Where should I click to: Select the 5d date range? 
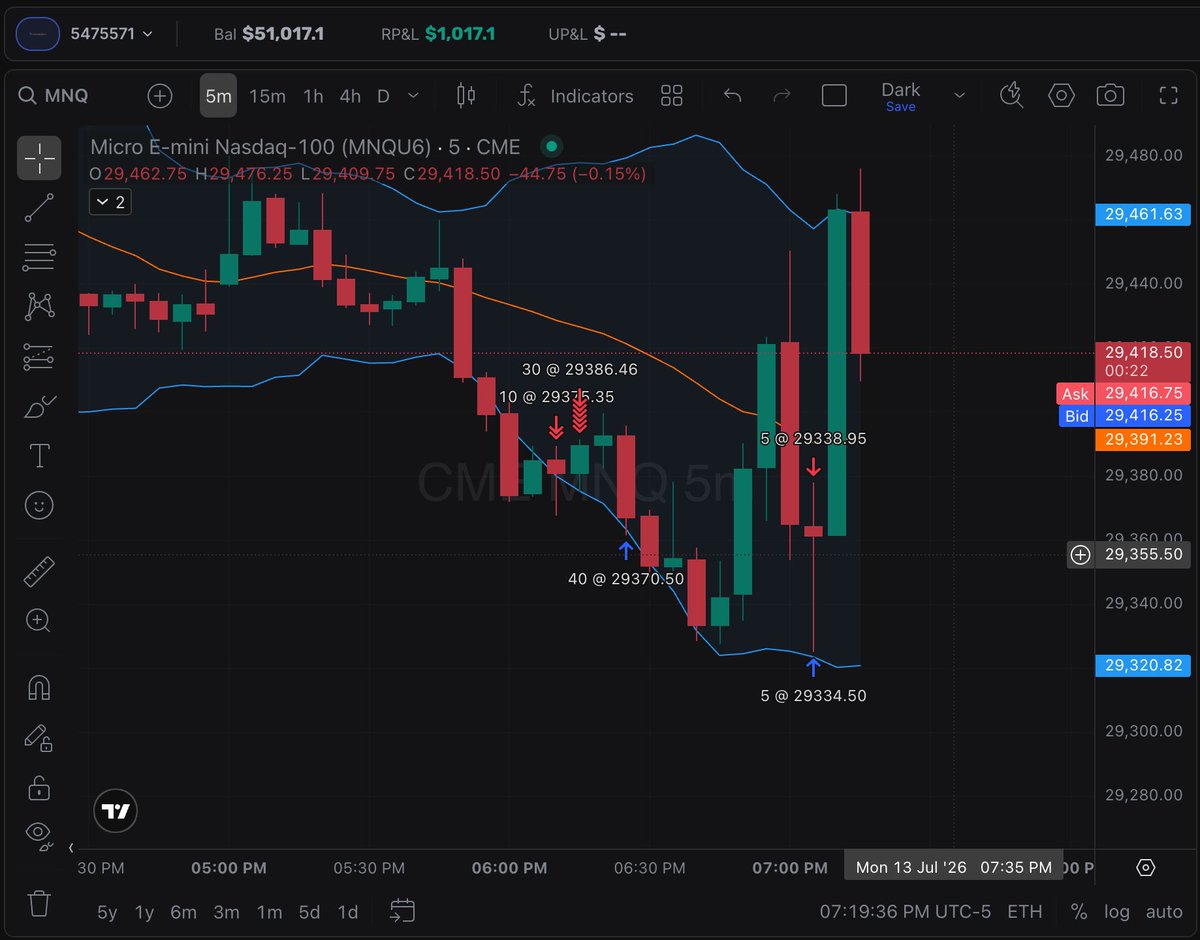click(x=310, y=912)
